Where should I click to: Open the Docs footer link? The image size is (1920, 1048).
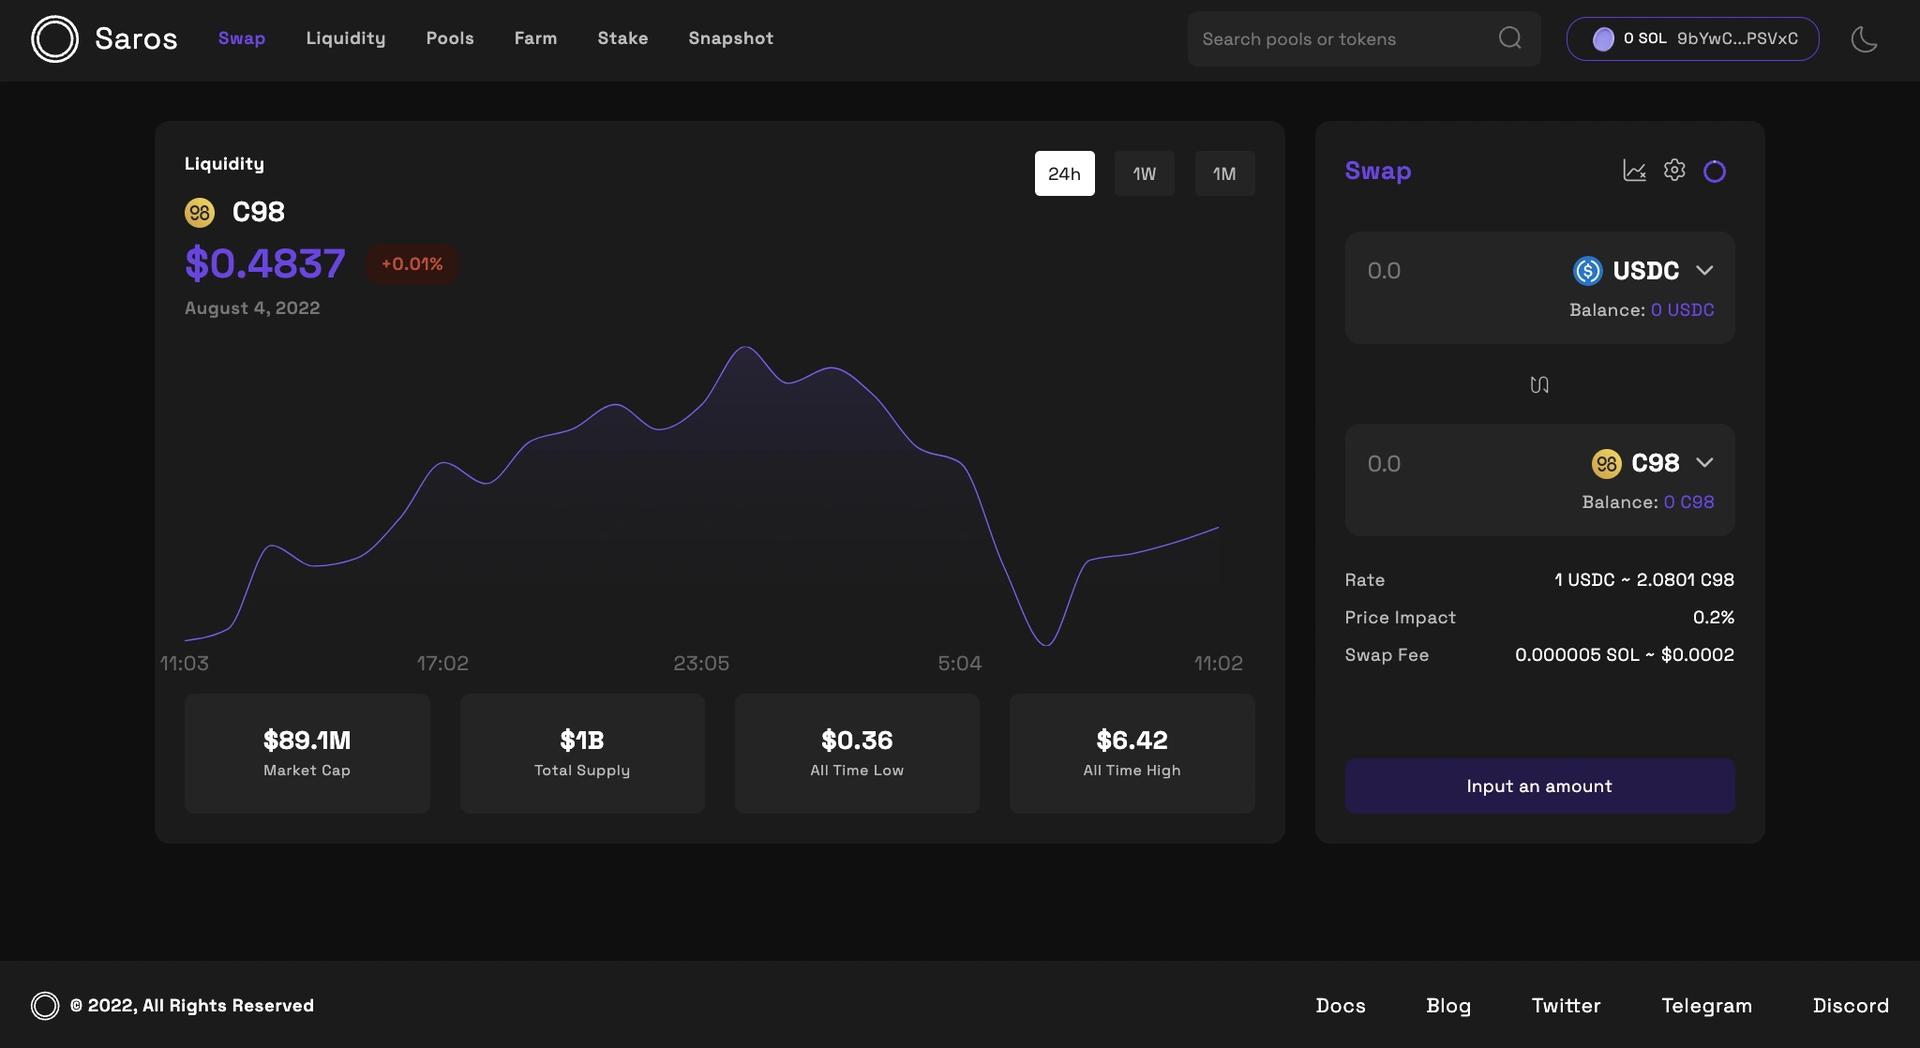pos(1340,1005)
